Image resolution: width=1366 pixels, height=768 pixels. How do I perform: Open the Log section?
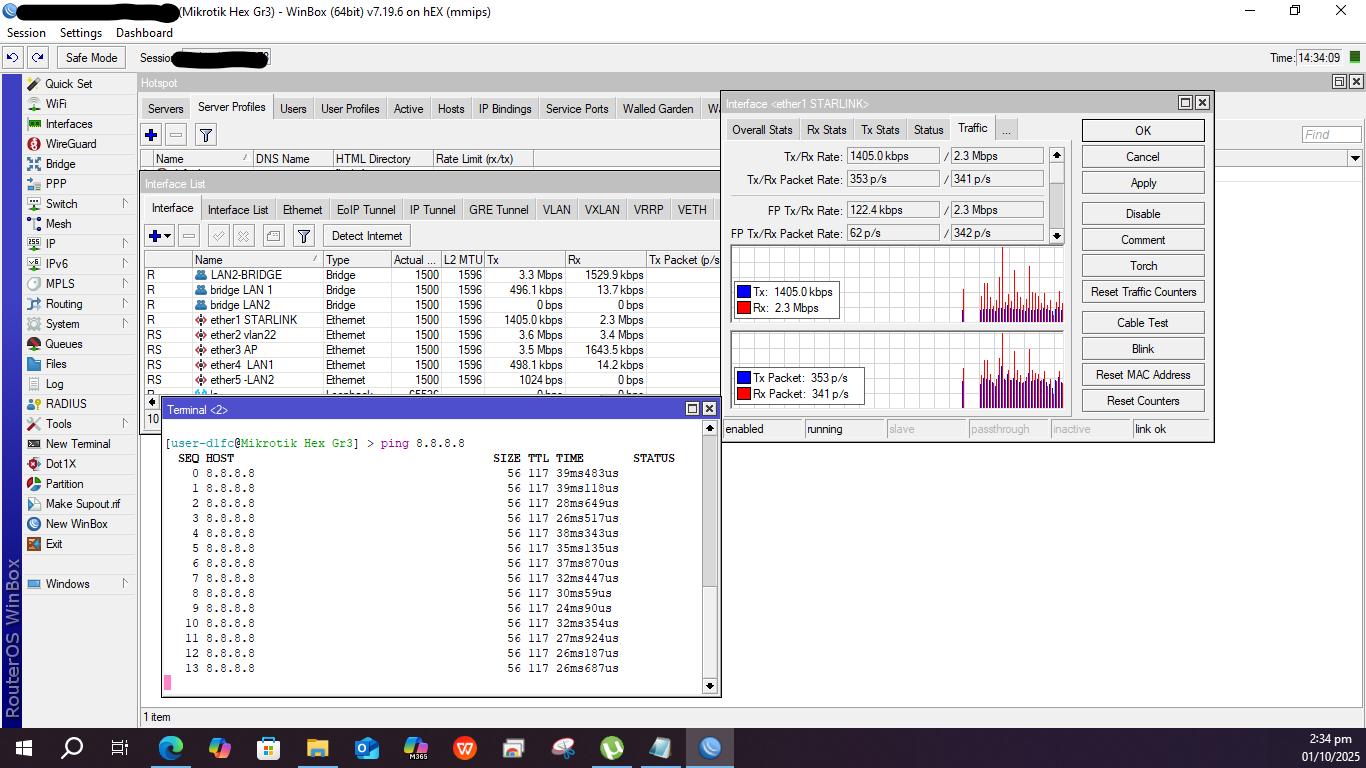(54, 384)
